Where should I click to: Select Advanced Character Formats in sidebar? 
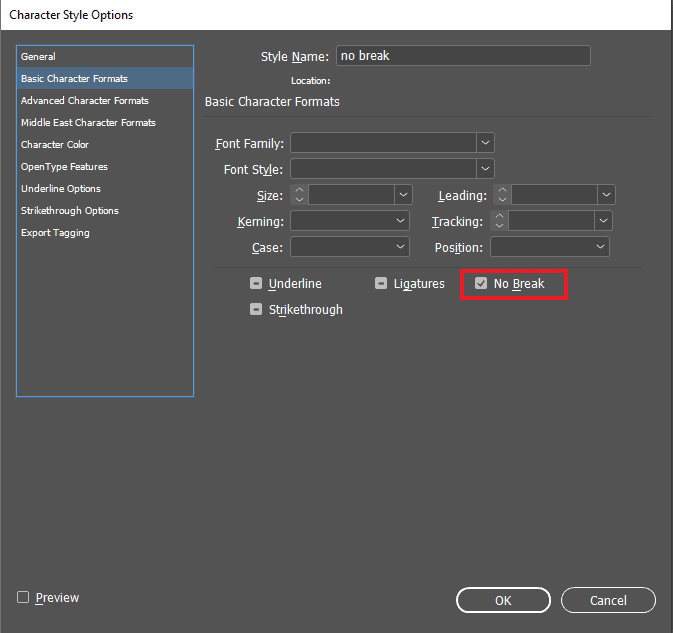[85, 100]
